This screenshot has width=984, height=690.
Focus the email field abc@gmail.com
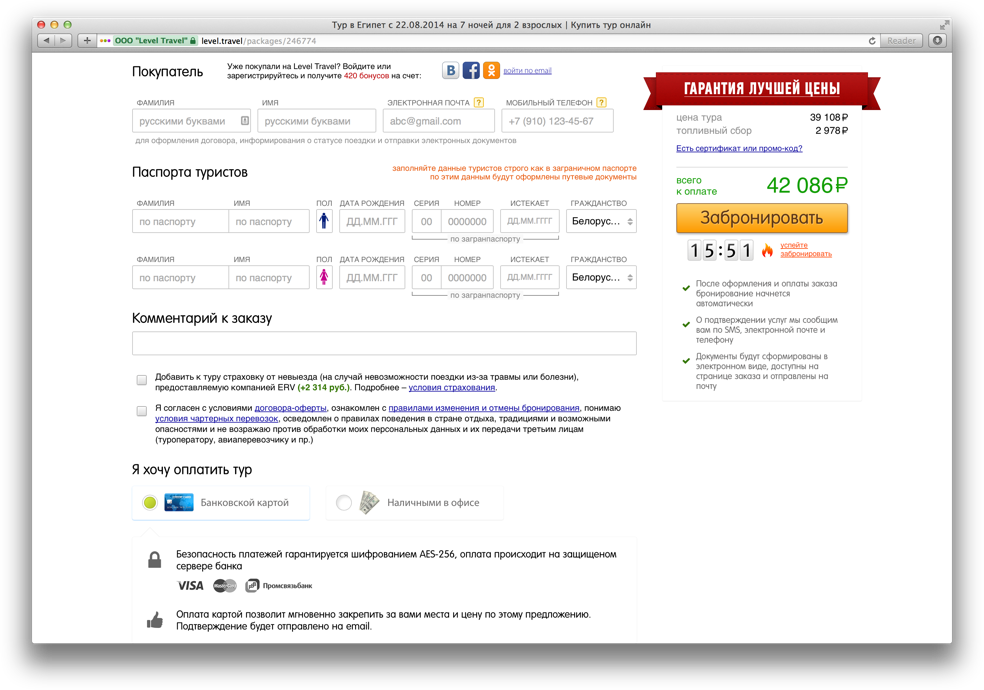[439, 121]
